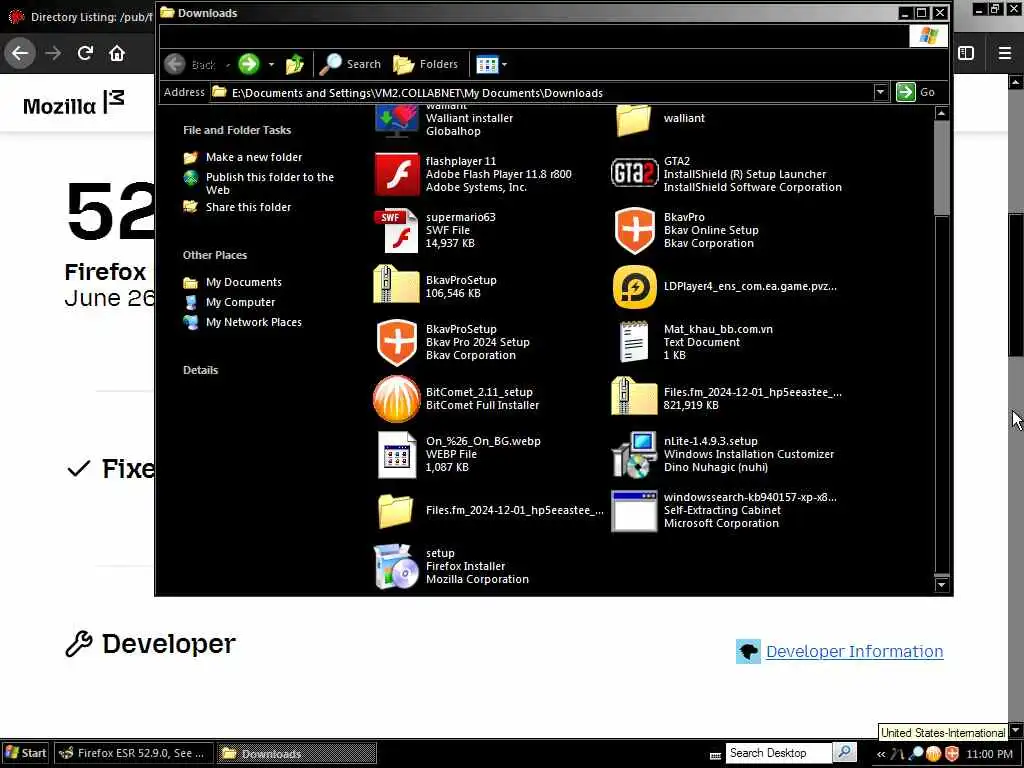This screenshot has width=1024, height=768.
Task: Open the Walliant installer file
Action: point(396,121)
